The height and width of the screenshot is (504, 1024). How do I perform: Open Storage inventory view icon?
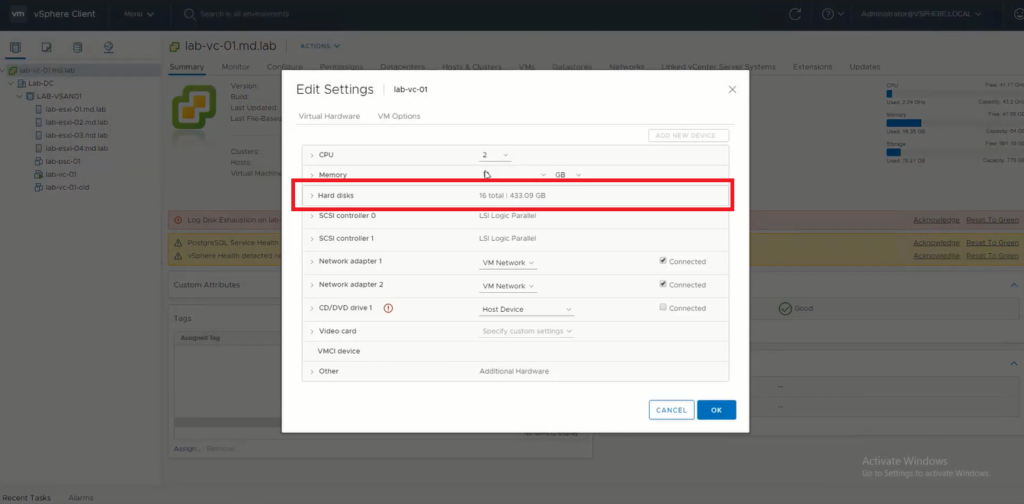pyautogui.click(x=78, y=47)
